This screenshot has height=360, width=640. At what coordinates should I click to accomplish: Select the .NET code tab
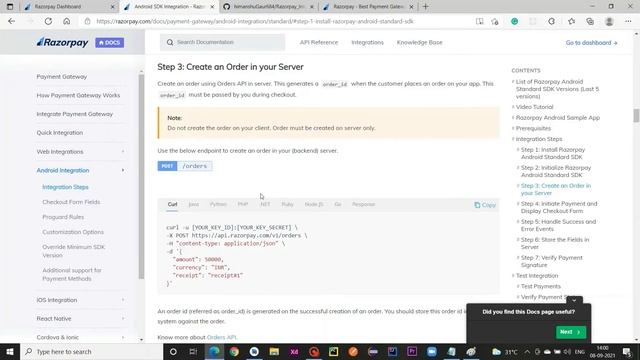pos(265,204)
